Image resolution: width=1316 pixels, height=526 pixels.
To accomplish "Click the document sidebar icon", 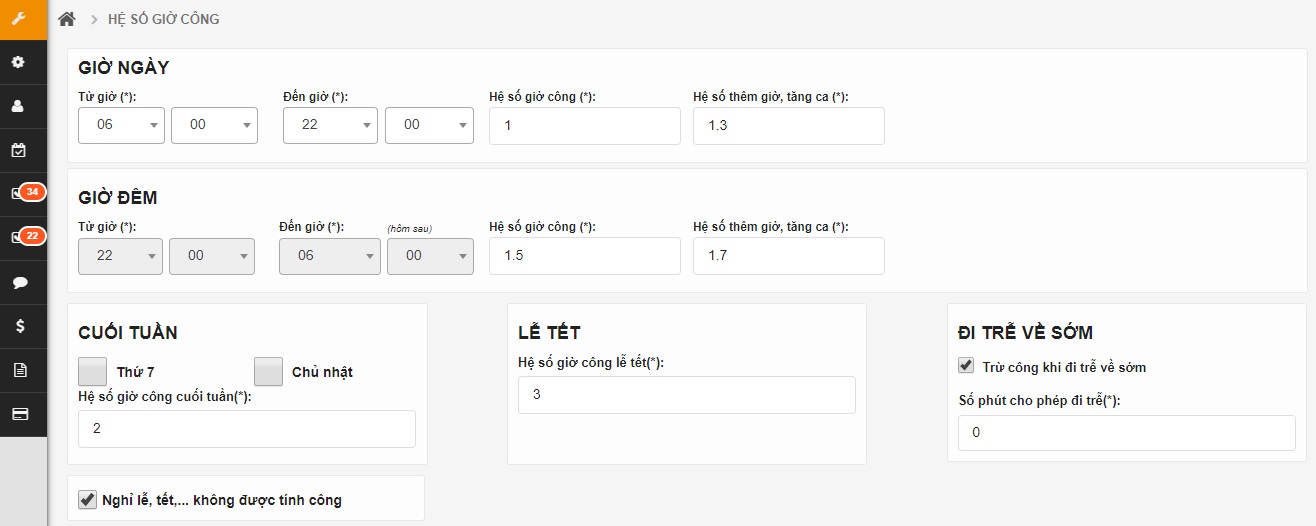I will [18, 370].
